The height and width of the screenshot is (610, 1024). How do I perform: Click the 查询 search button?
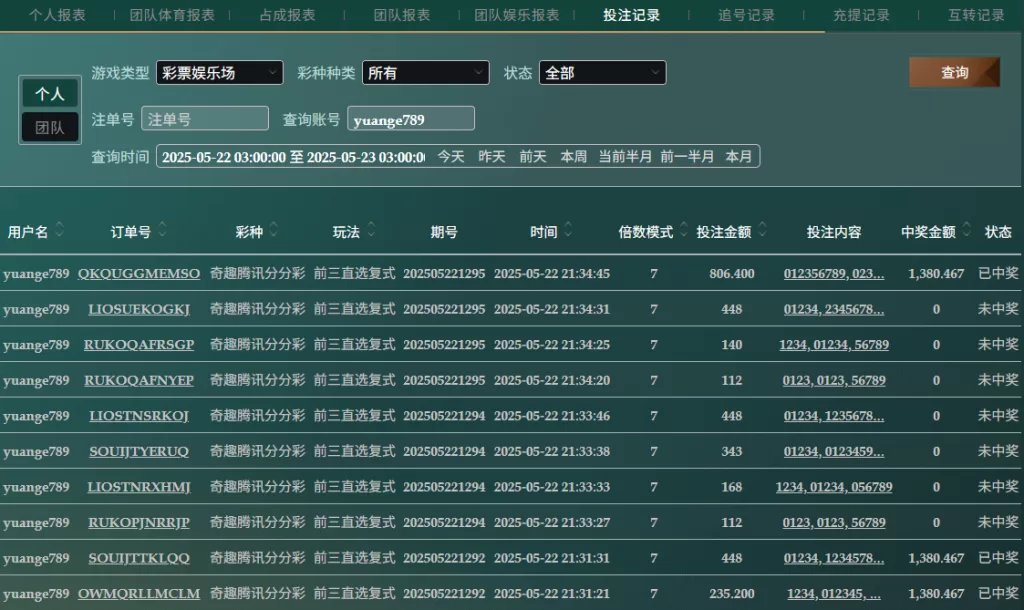954,72
